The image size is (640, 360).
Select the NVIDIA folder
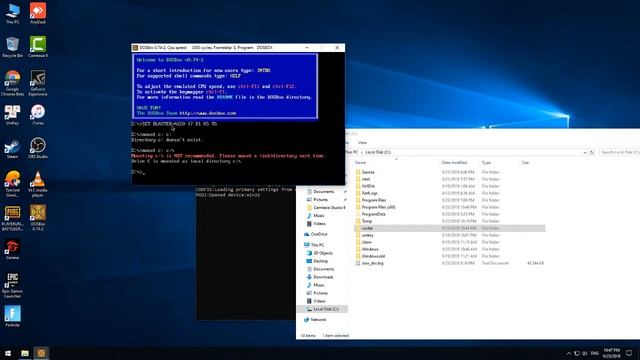[x=449, y=186]
